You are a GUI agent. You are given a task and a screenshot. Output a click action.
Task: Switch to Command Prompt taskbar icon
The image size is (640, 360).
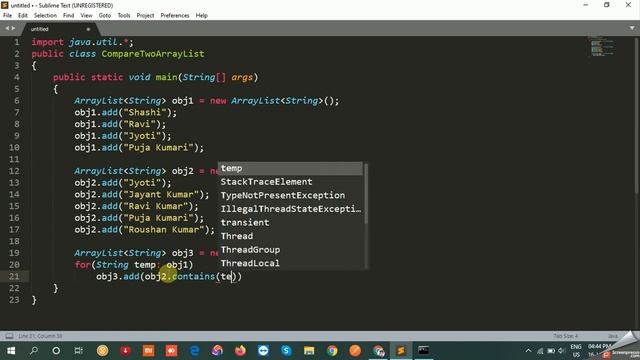[424, 351]
